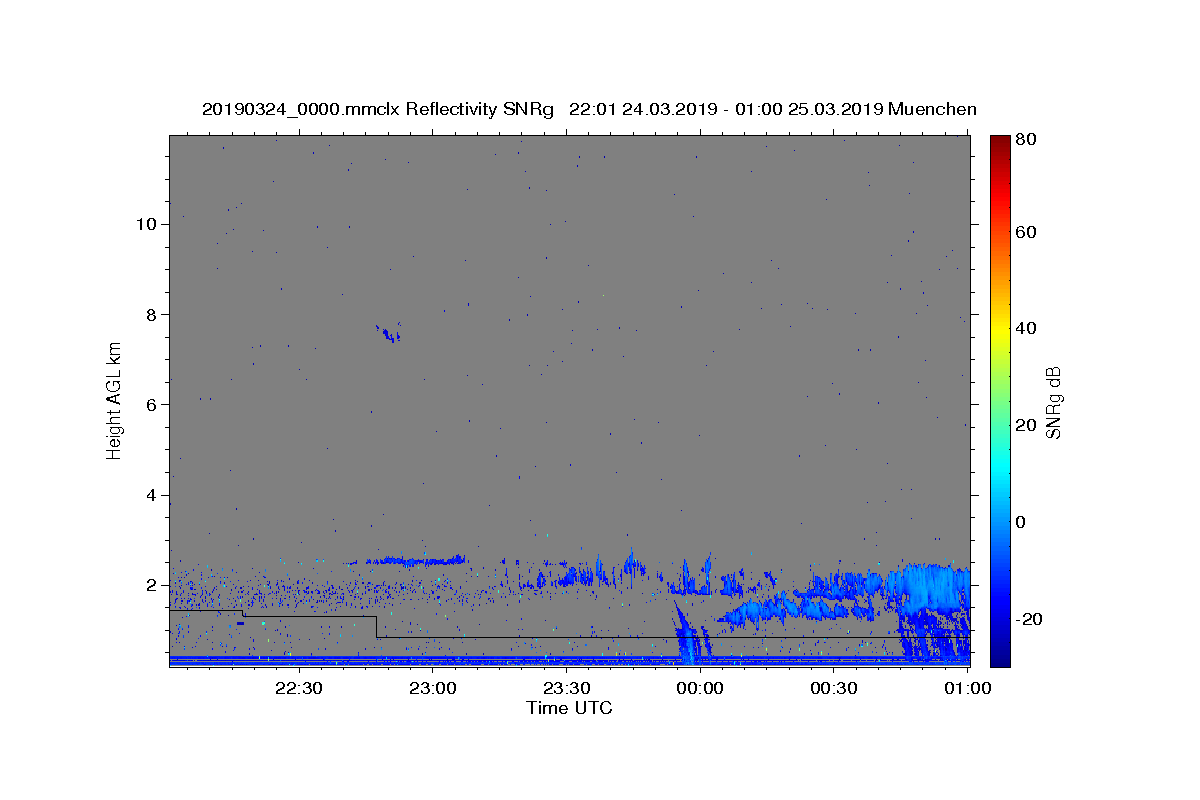The width and height of the screenshot is (1200, 800).
Task: Click the height tick label 2
Action: (150, 585)
